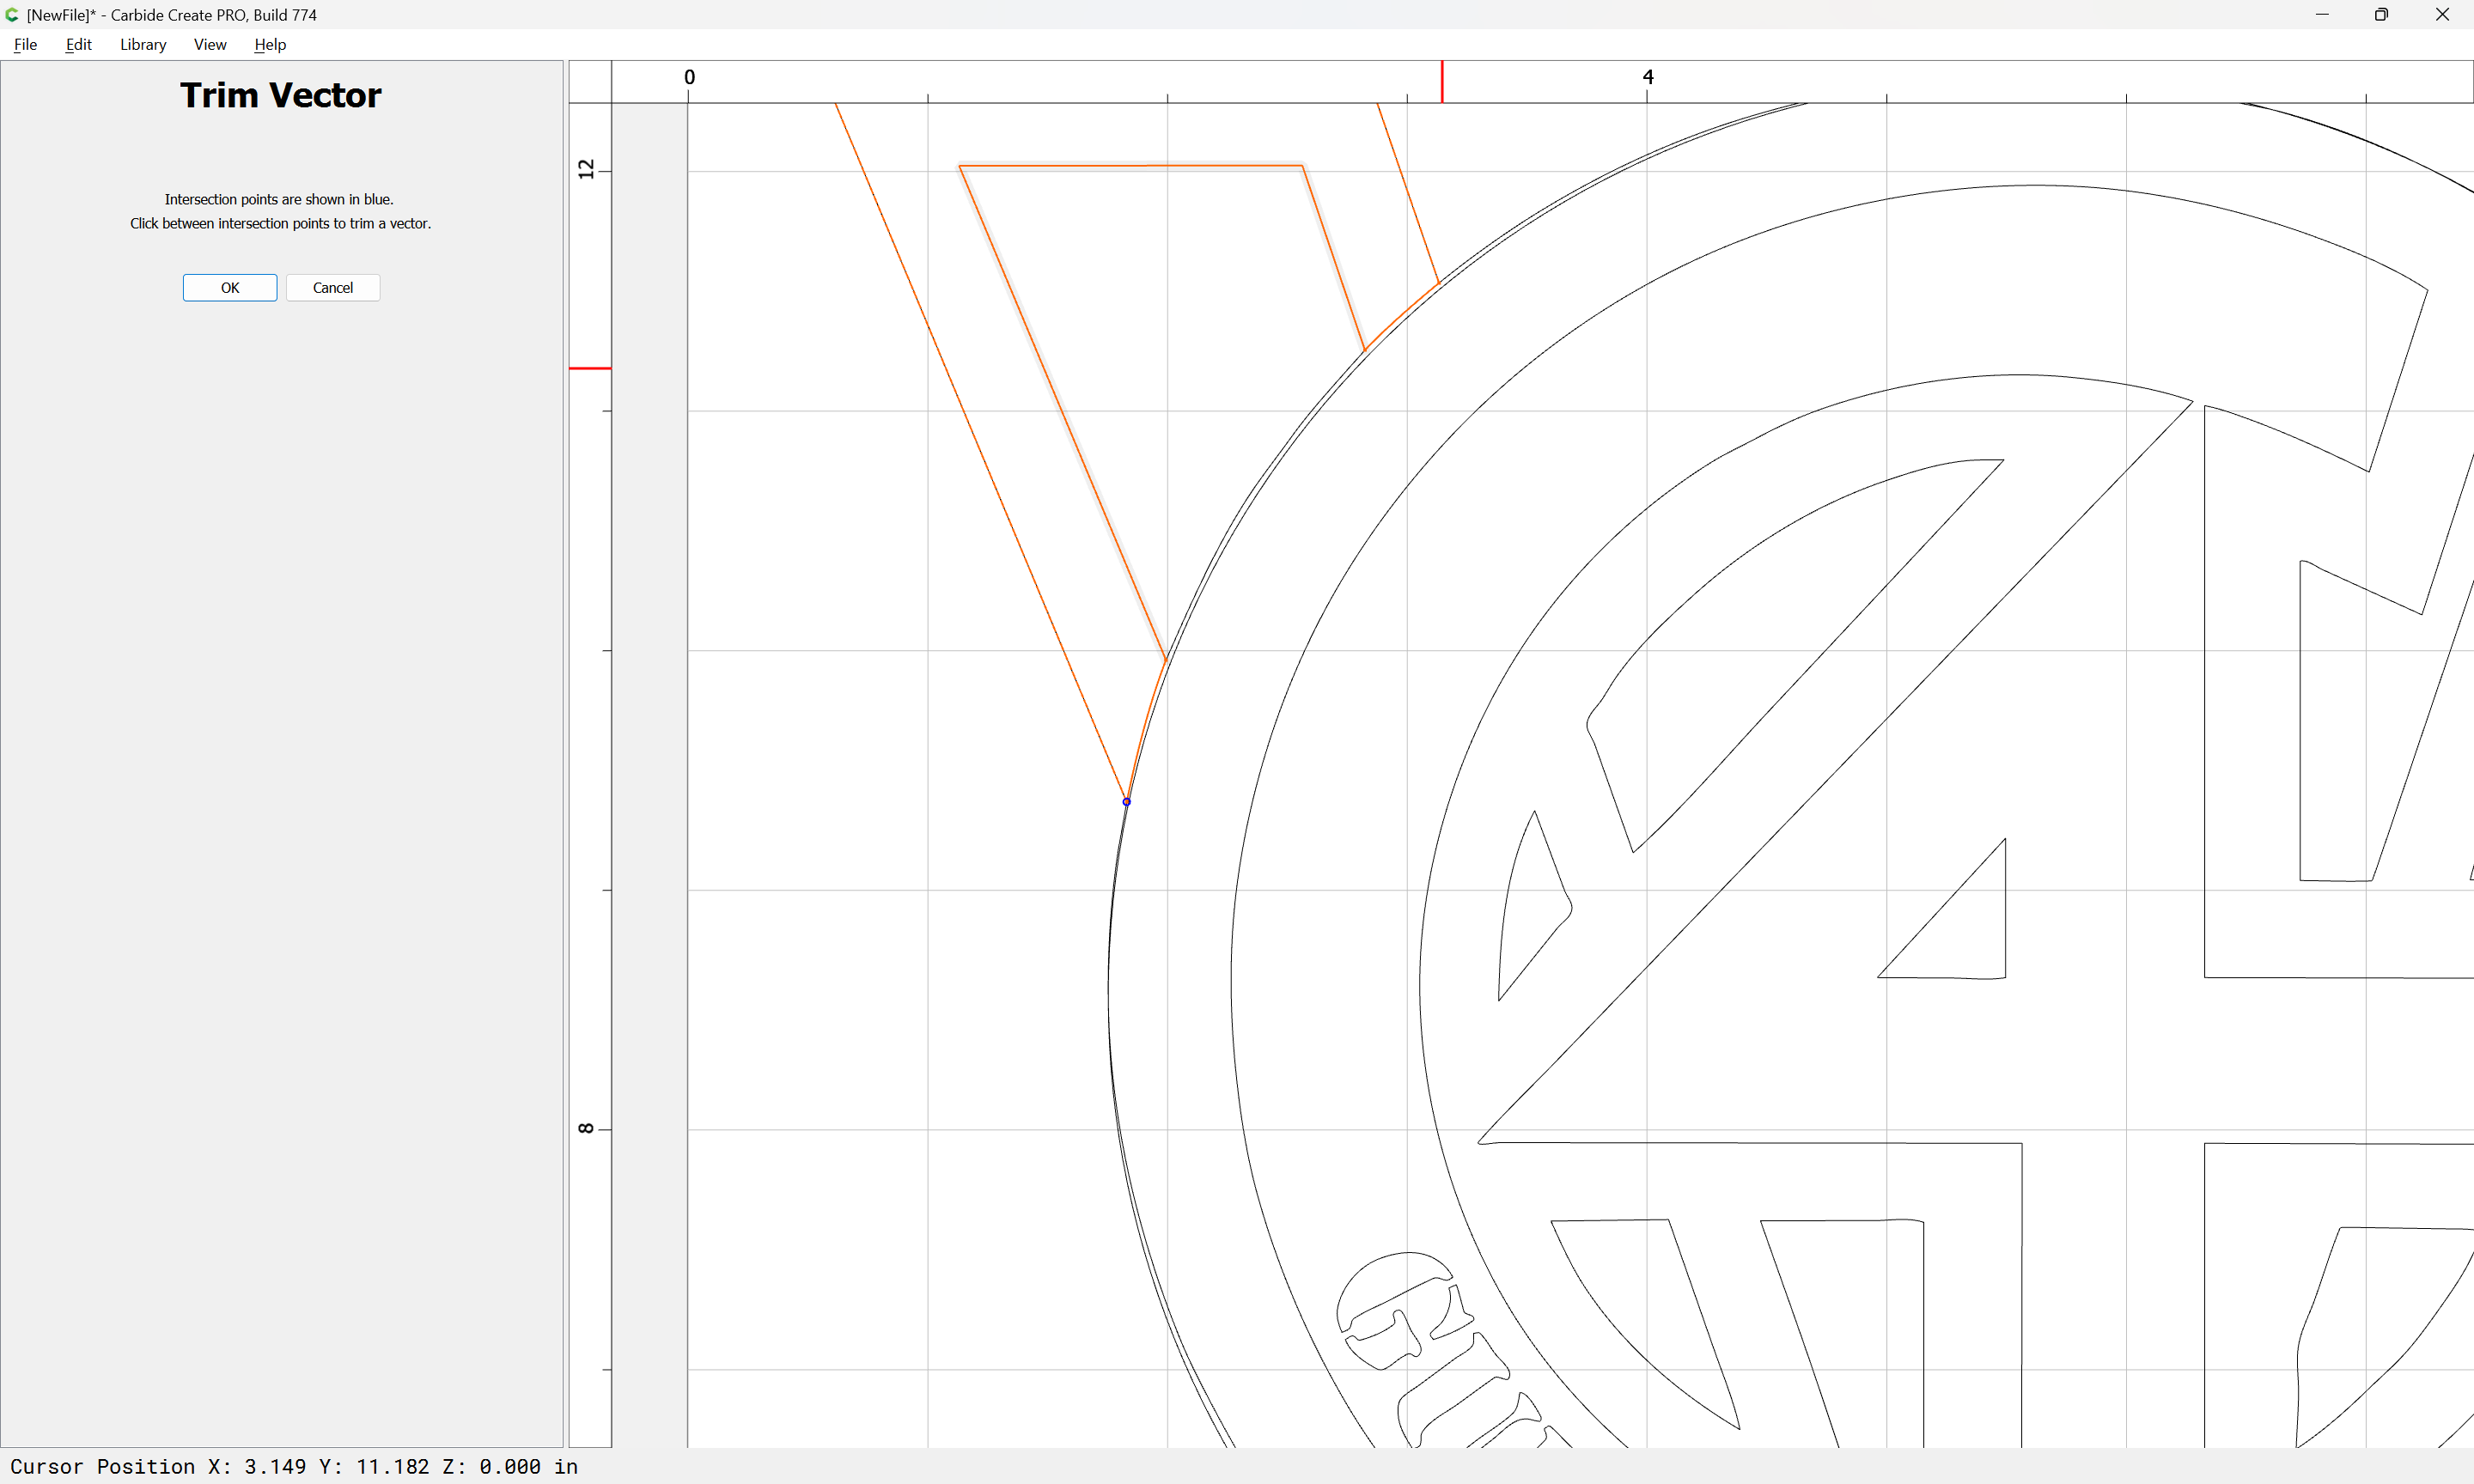Click 'Click between intersection points to trim a vector.'
Viewport: 2474px width, 1484px height.
pyautogui.click(x=280, y=223)
